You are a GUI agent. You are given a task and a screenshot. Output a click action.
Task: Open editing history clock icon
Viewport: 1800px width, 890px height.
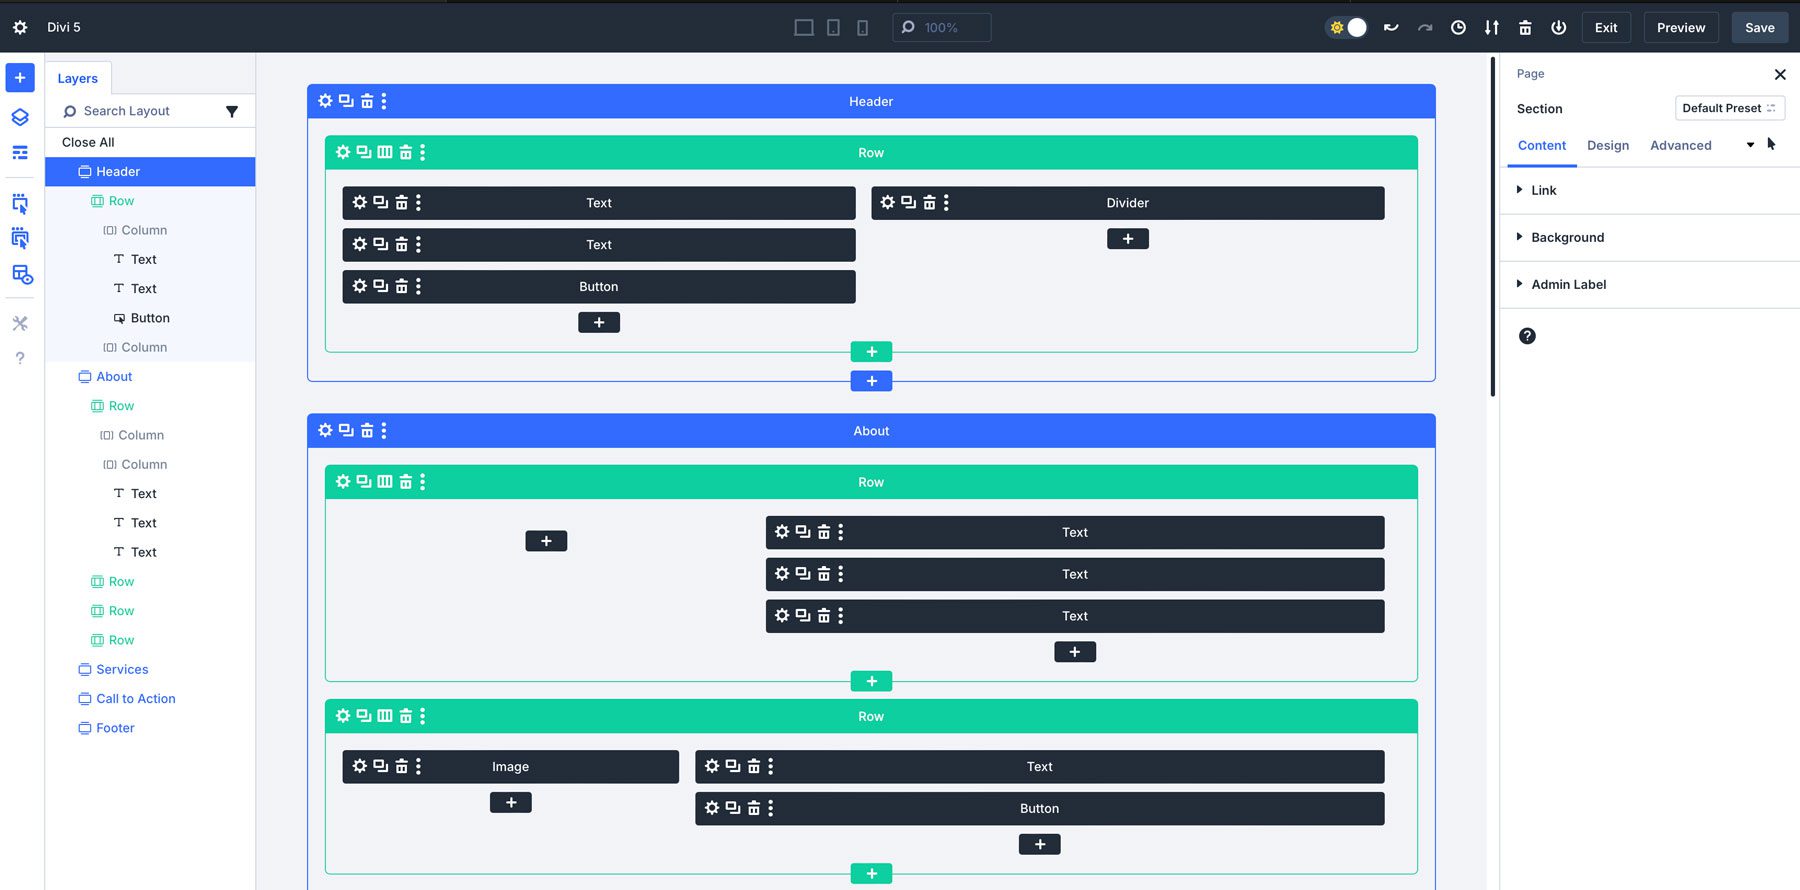click(1458, 27)
